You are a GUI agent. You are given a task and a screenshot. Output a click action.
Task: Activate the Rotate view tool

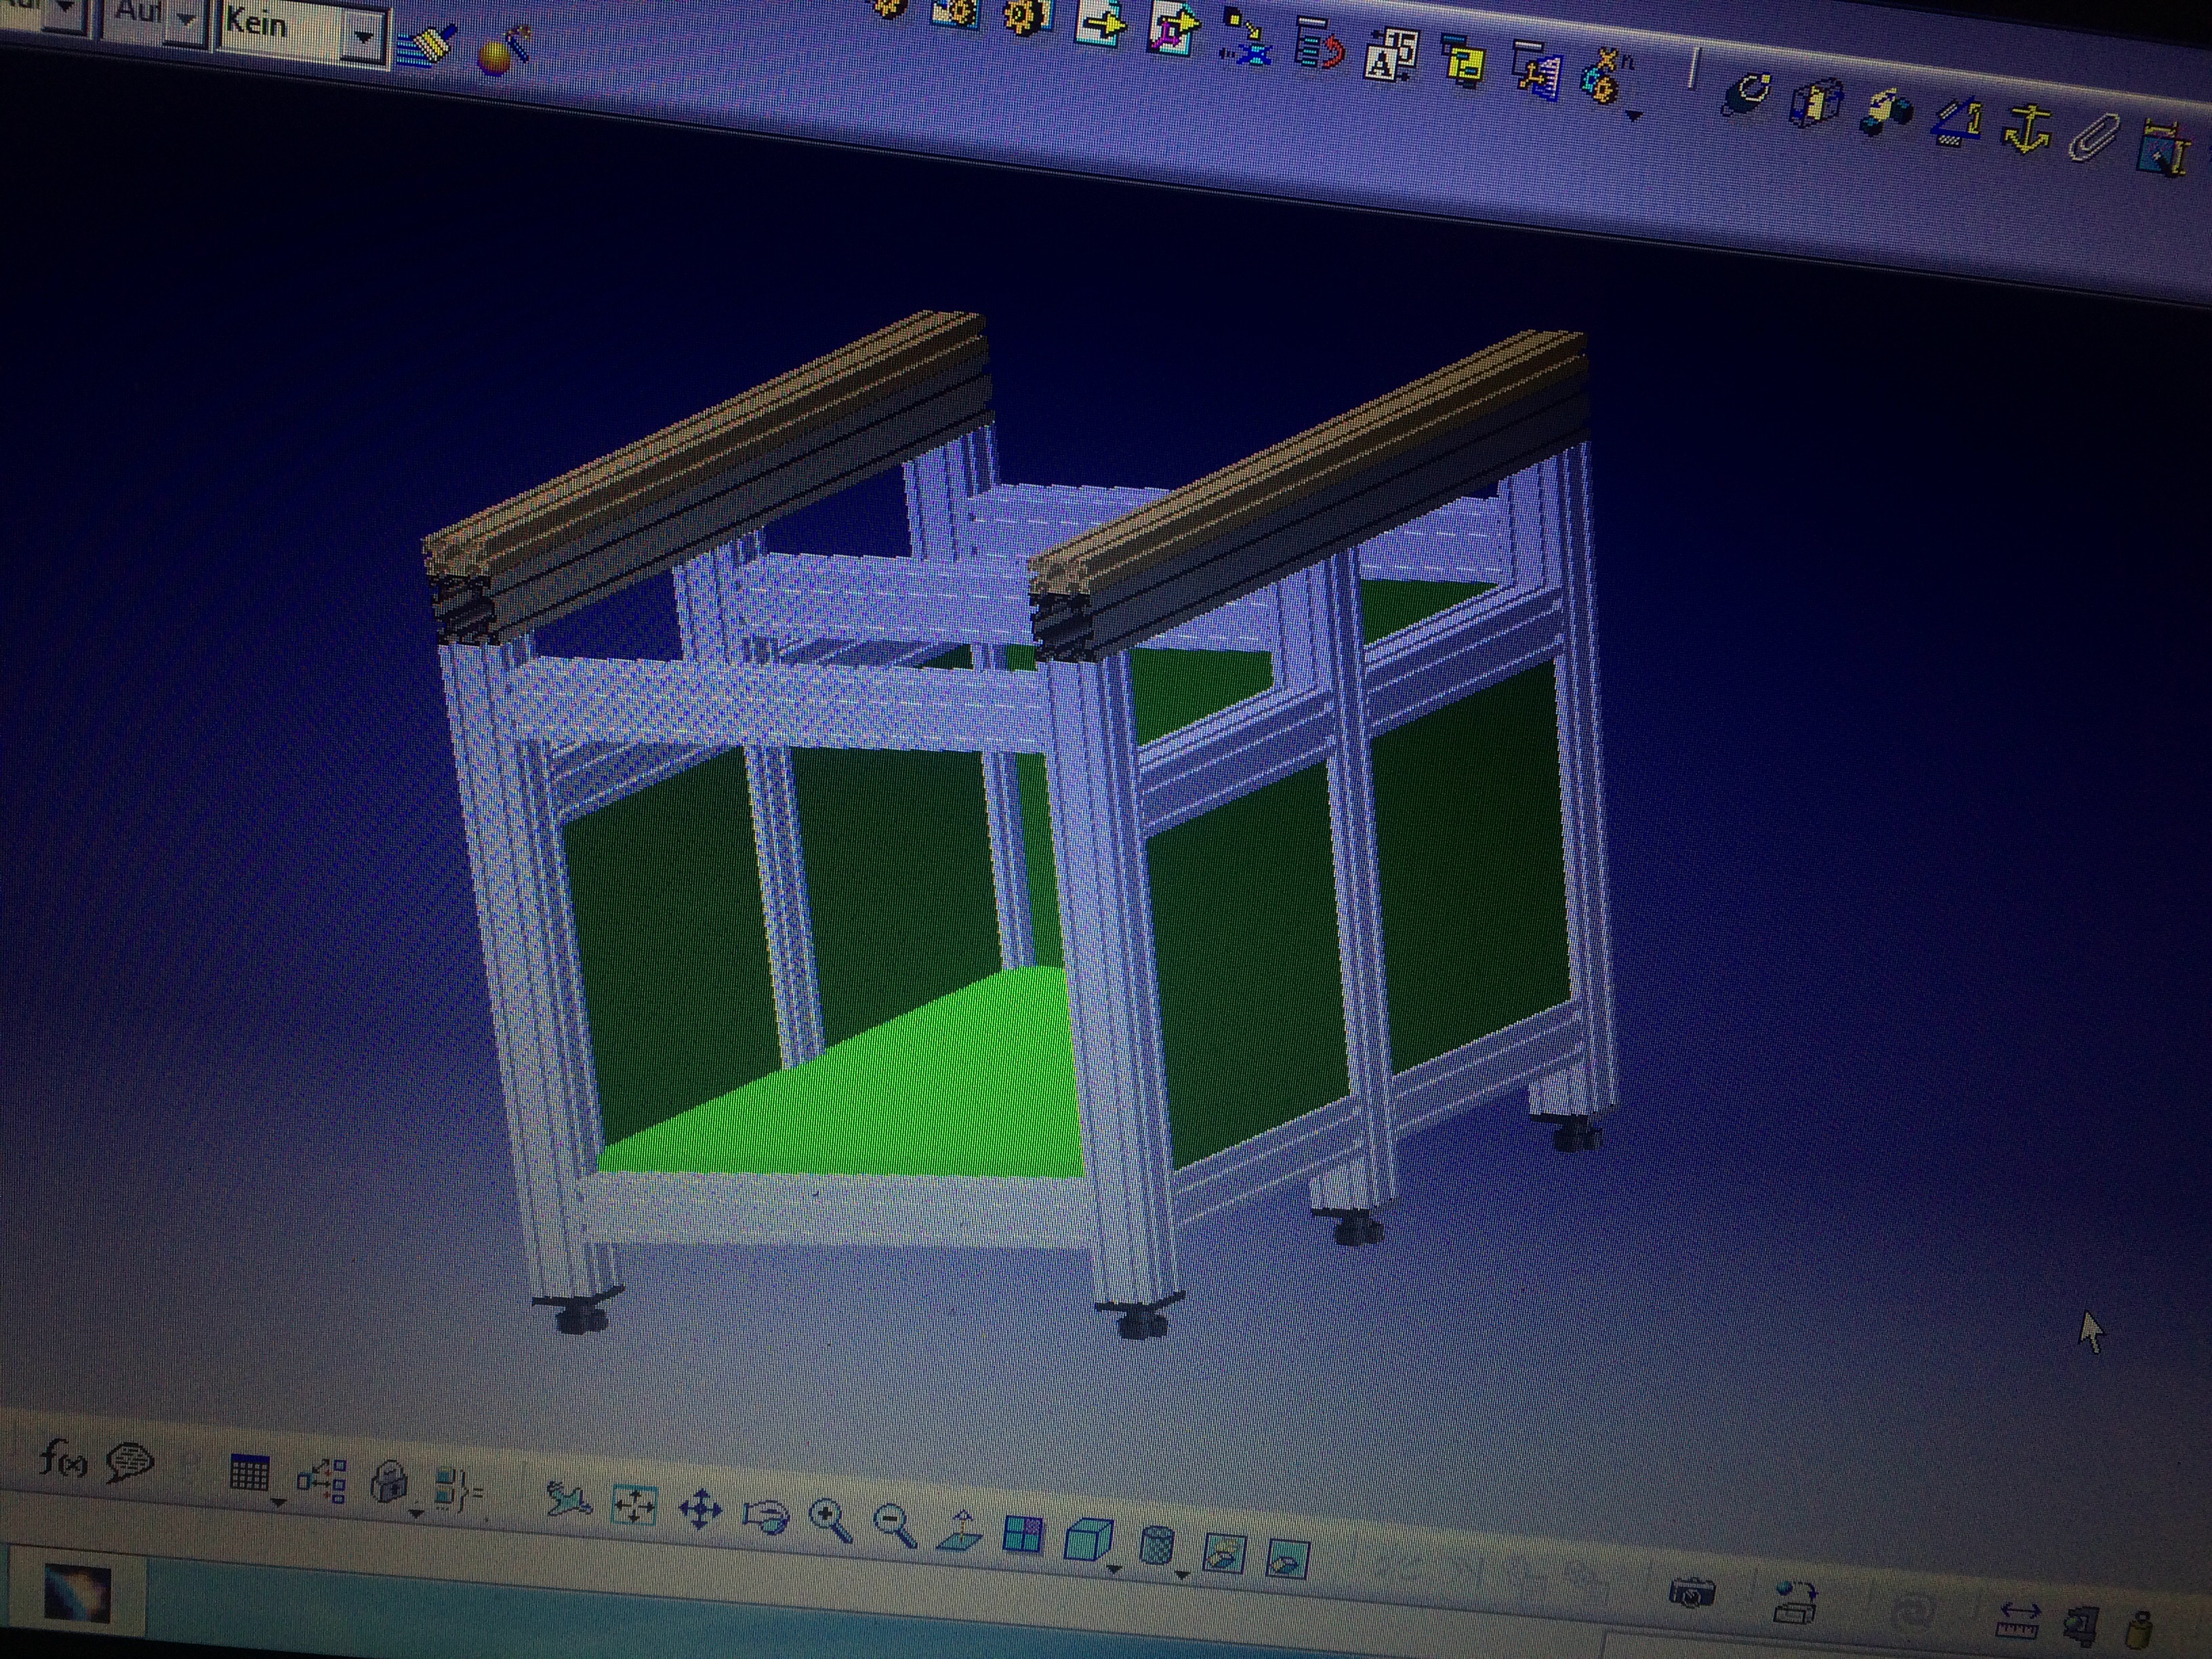point(766,1517)
